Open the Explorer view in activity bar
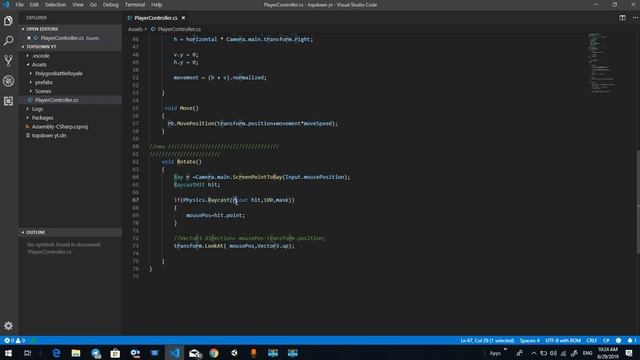The width and height of the screenshot is (640, 360). 9,21
